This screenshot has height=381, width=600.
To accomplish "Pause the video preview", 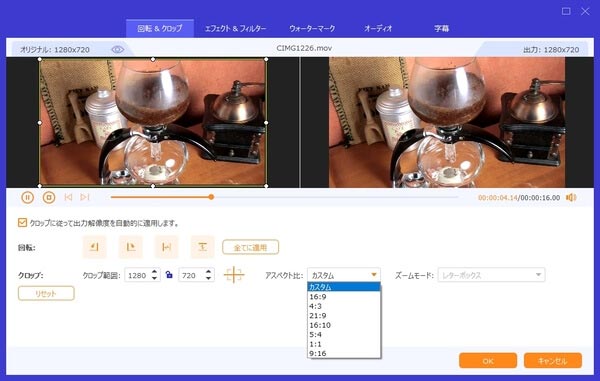I will [27, 197].
